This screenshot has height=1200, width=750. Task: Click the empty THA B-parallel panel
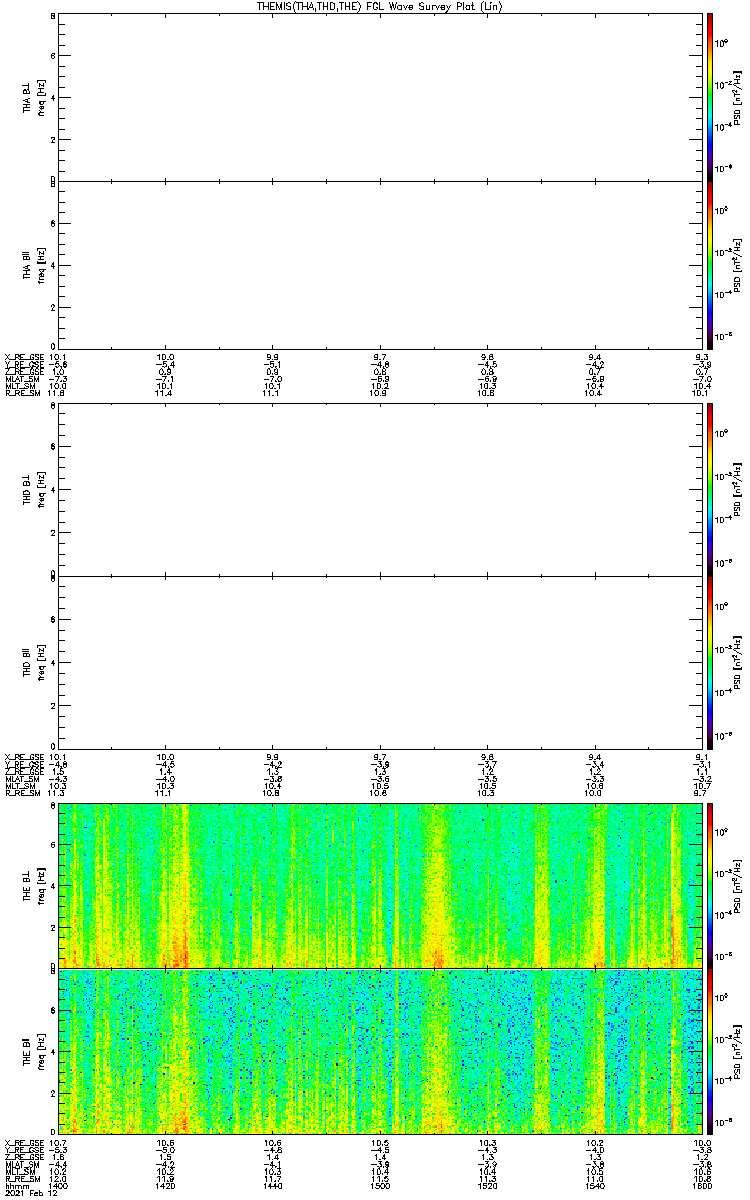coord(380,263)
